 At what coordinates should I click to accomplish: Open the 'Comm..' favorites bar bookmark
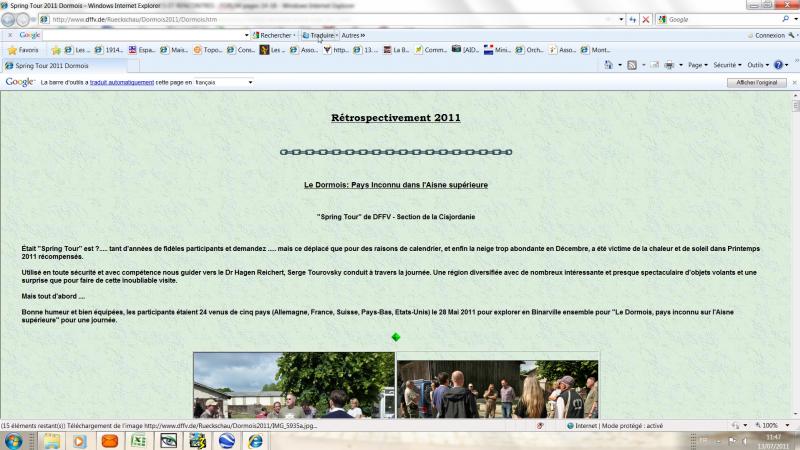pyautogui.click(x=431, y=50)
